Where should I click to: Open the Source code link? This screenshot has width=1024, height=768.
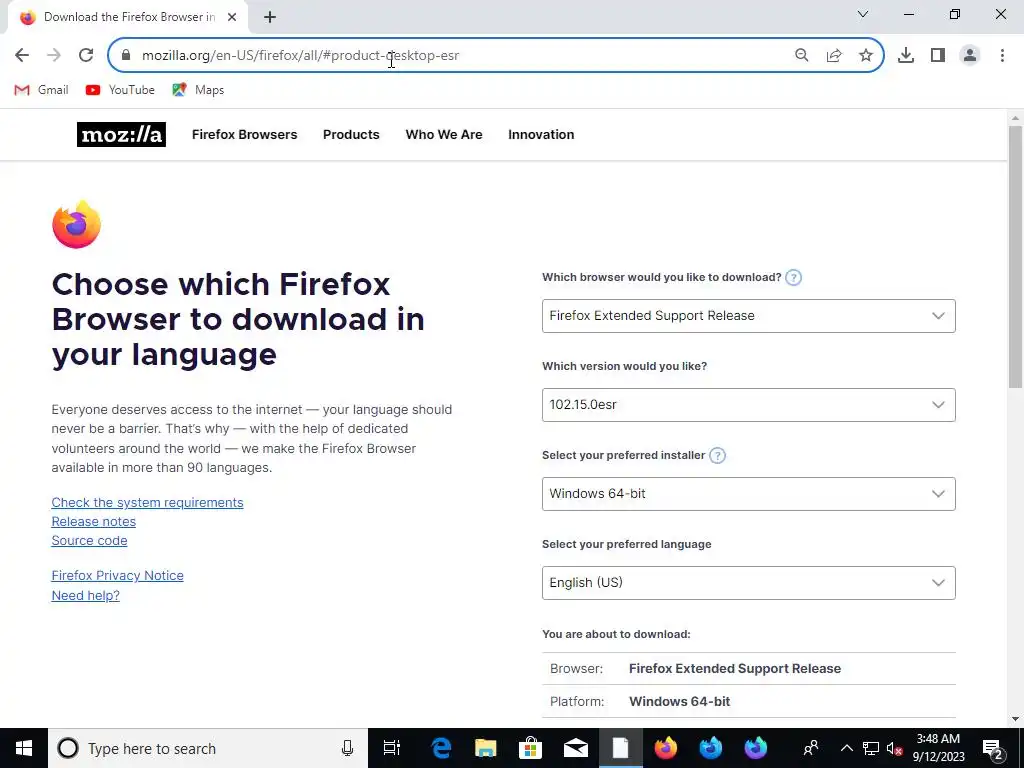pyautogui.click(x=89, y=541)
